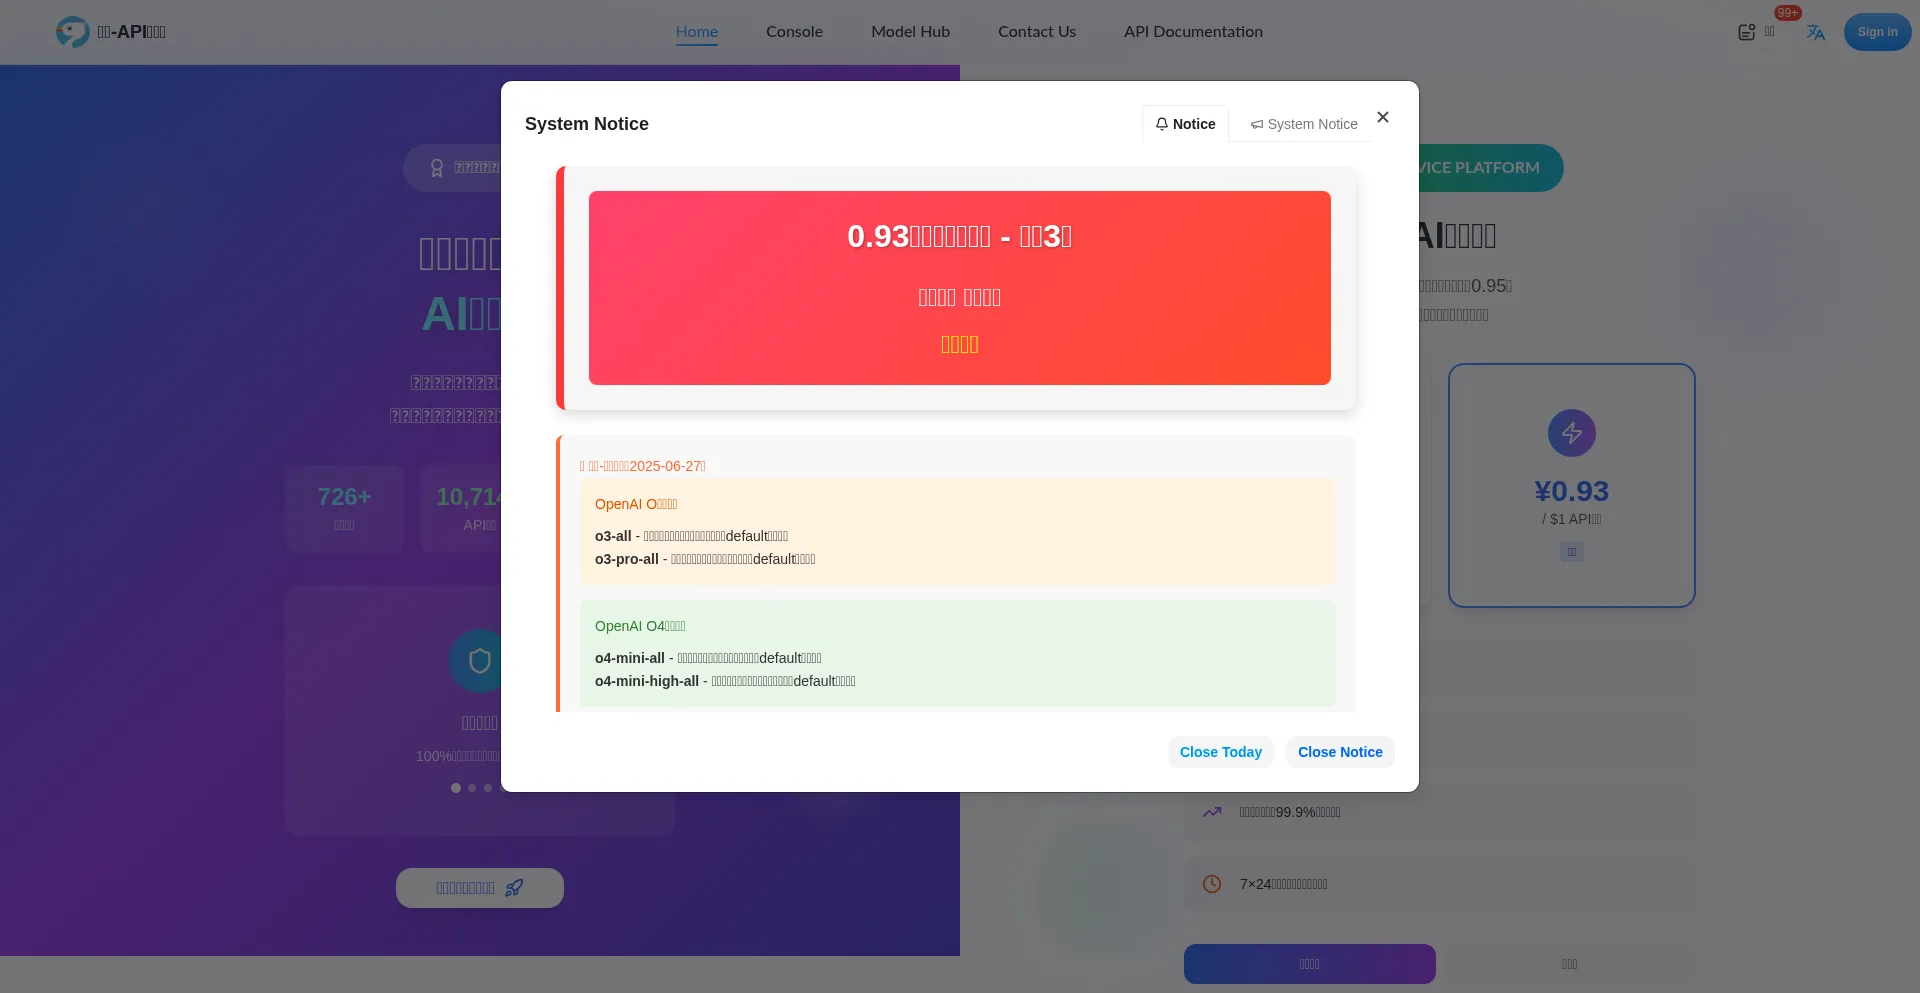
Task: Select the first carousel dot indicator
Action: coord(456,788)
